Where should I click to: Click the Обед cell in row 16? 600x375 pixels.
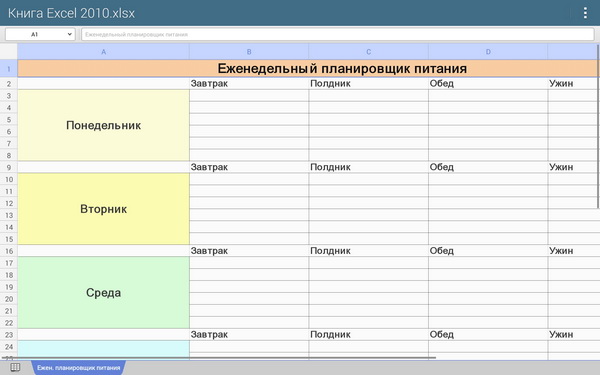pyautogui.click(x=488, y=251)
